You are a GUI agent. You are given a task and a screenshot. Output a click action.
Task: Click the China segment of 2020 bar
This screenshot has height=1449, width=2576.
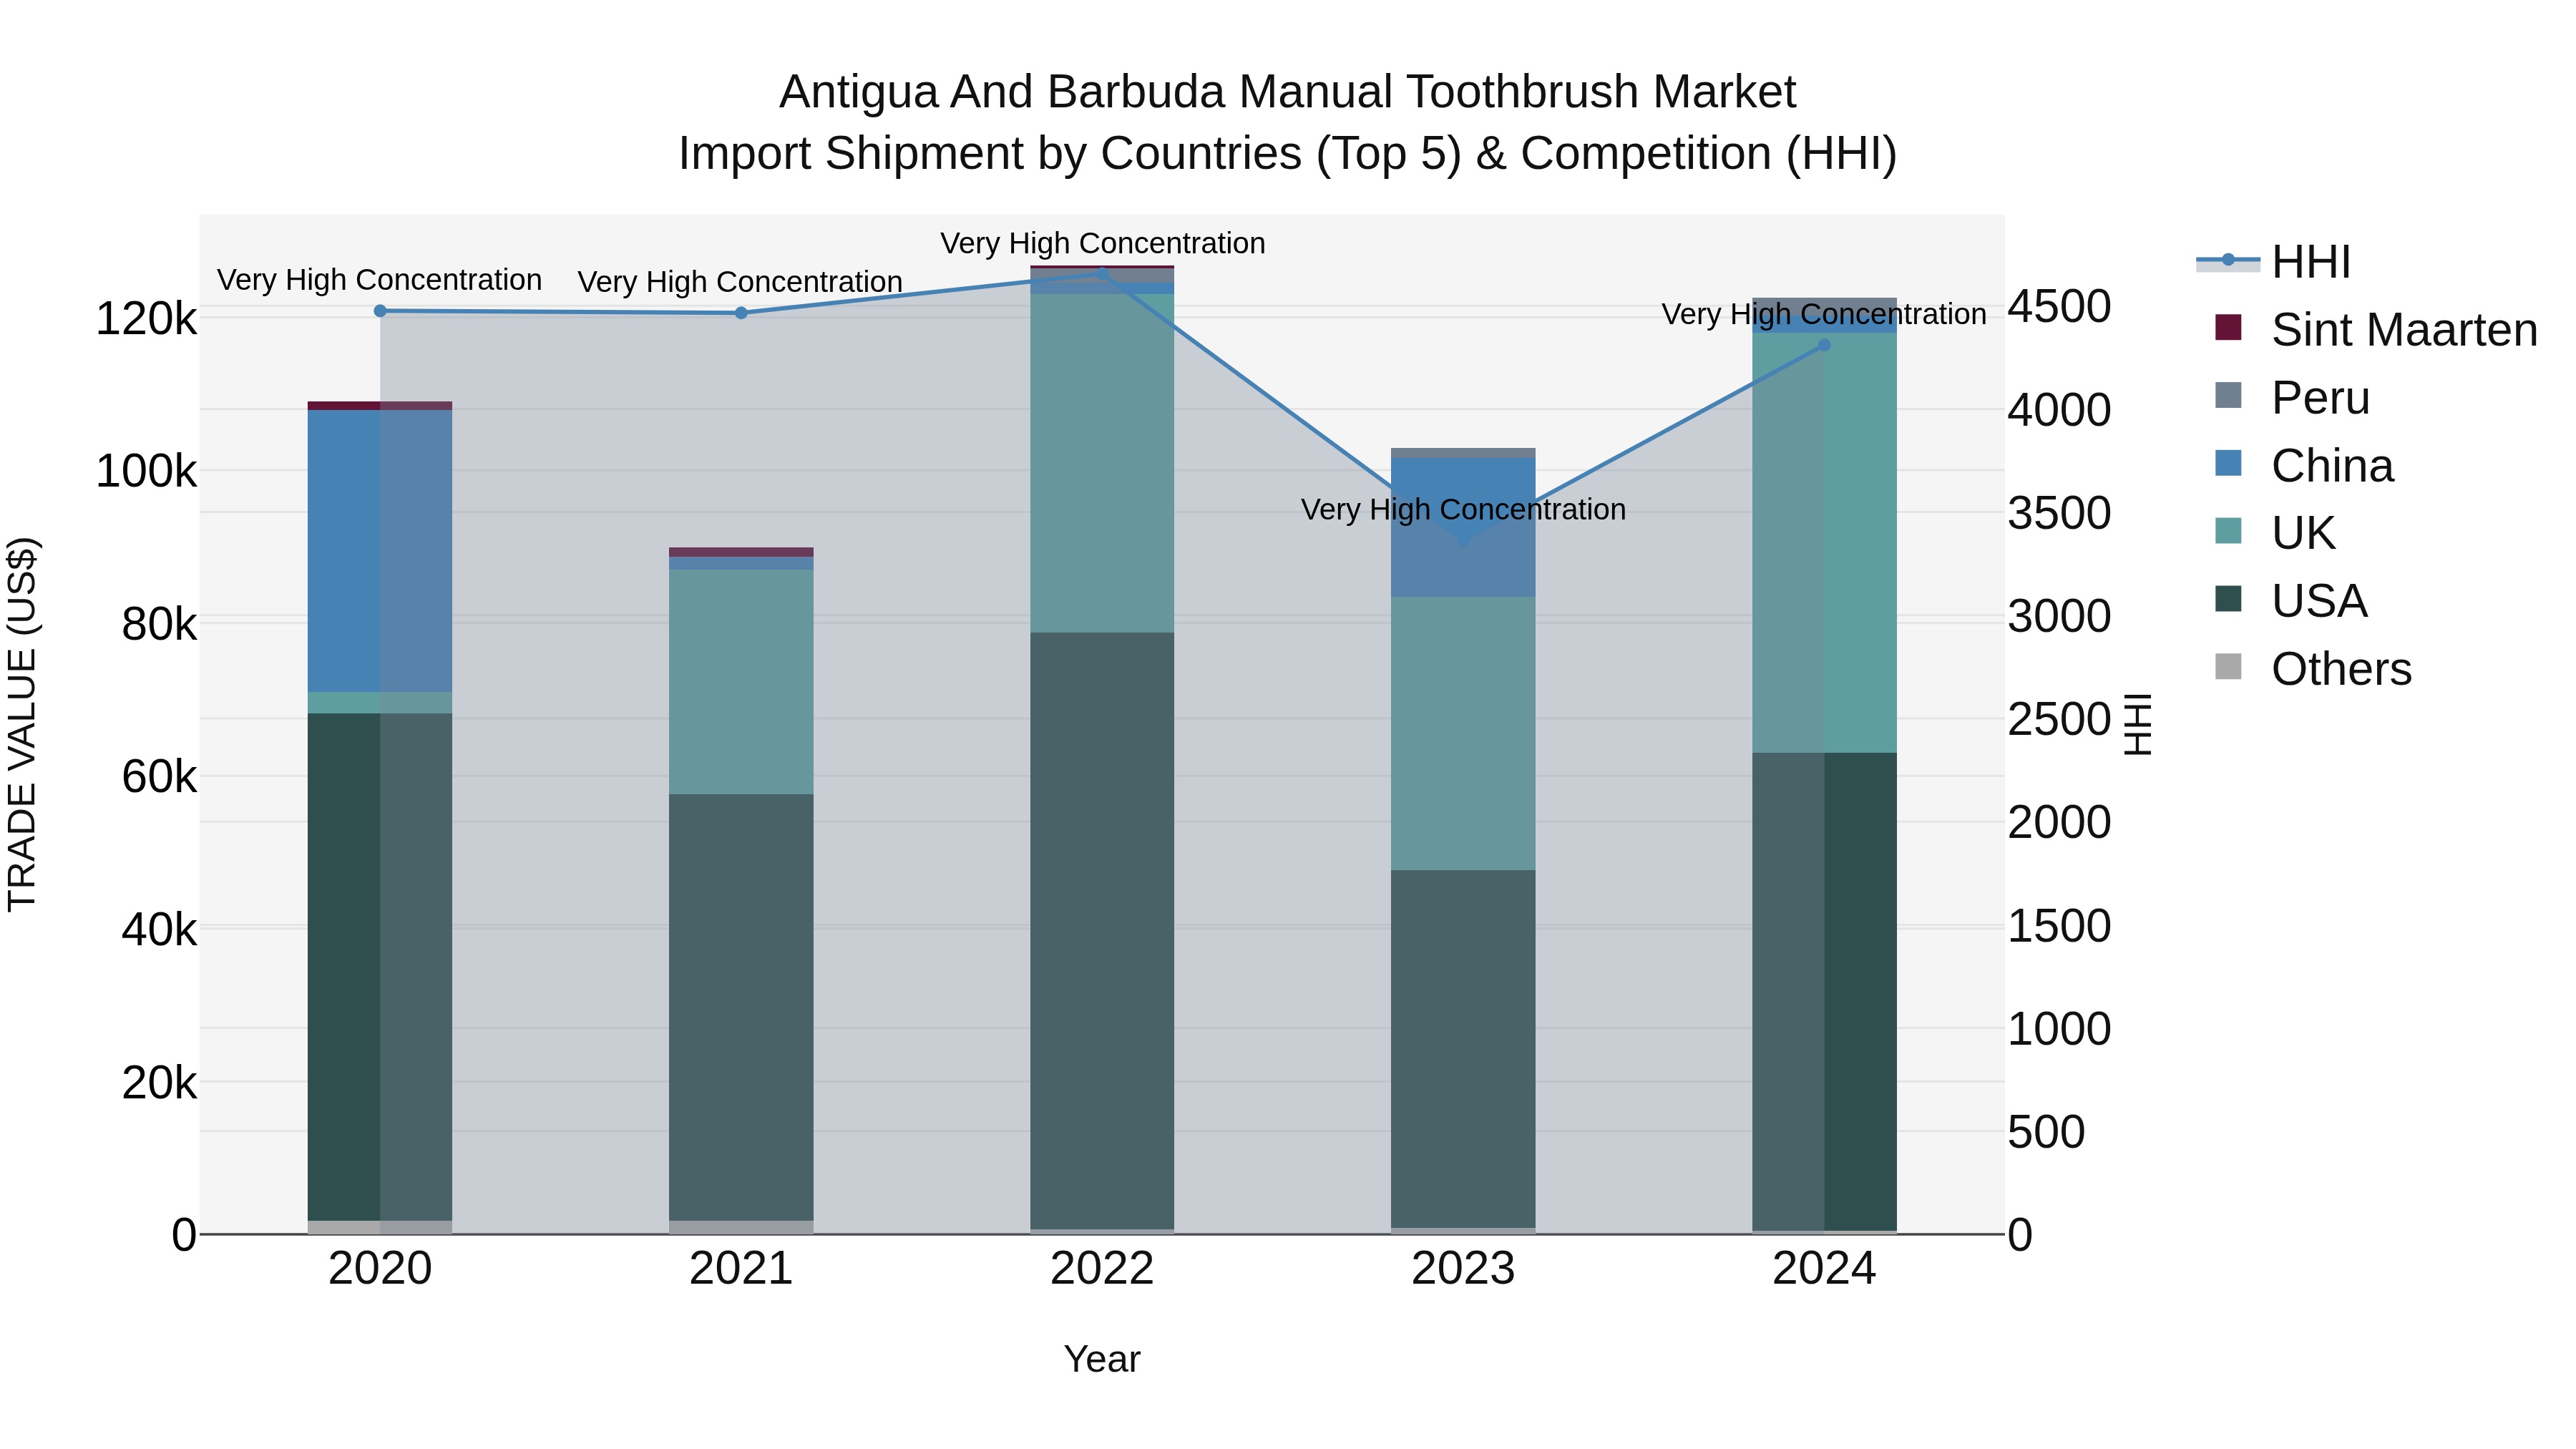point(380,551)
